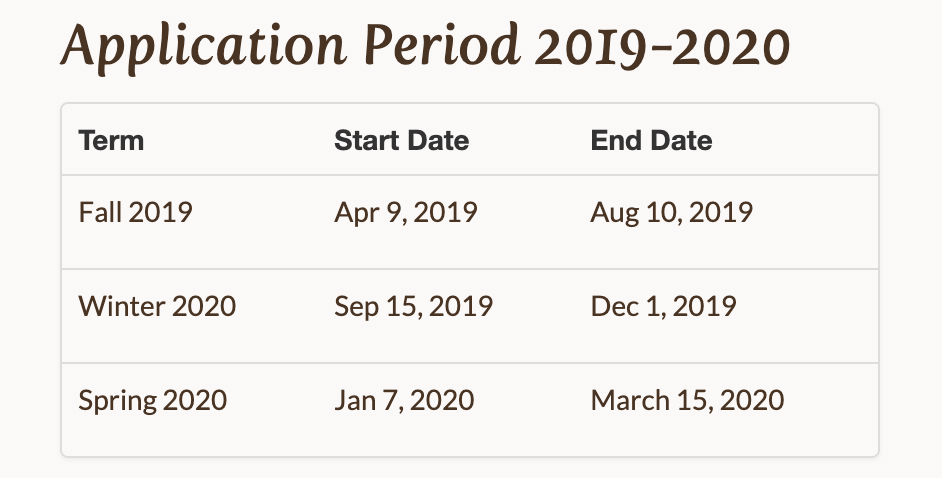Click the word 'End' in the column header
942x478 pixels.
pos(614,140)
